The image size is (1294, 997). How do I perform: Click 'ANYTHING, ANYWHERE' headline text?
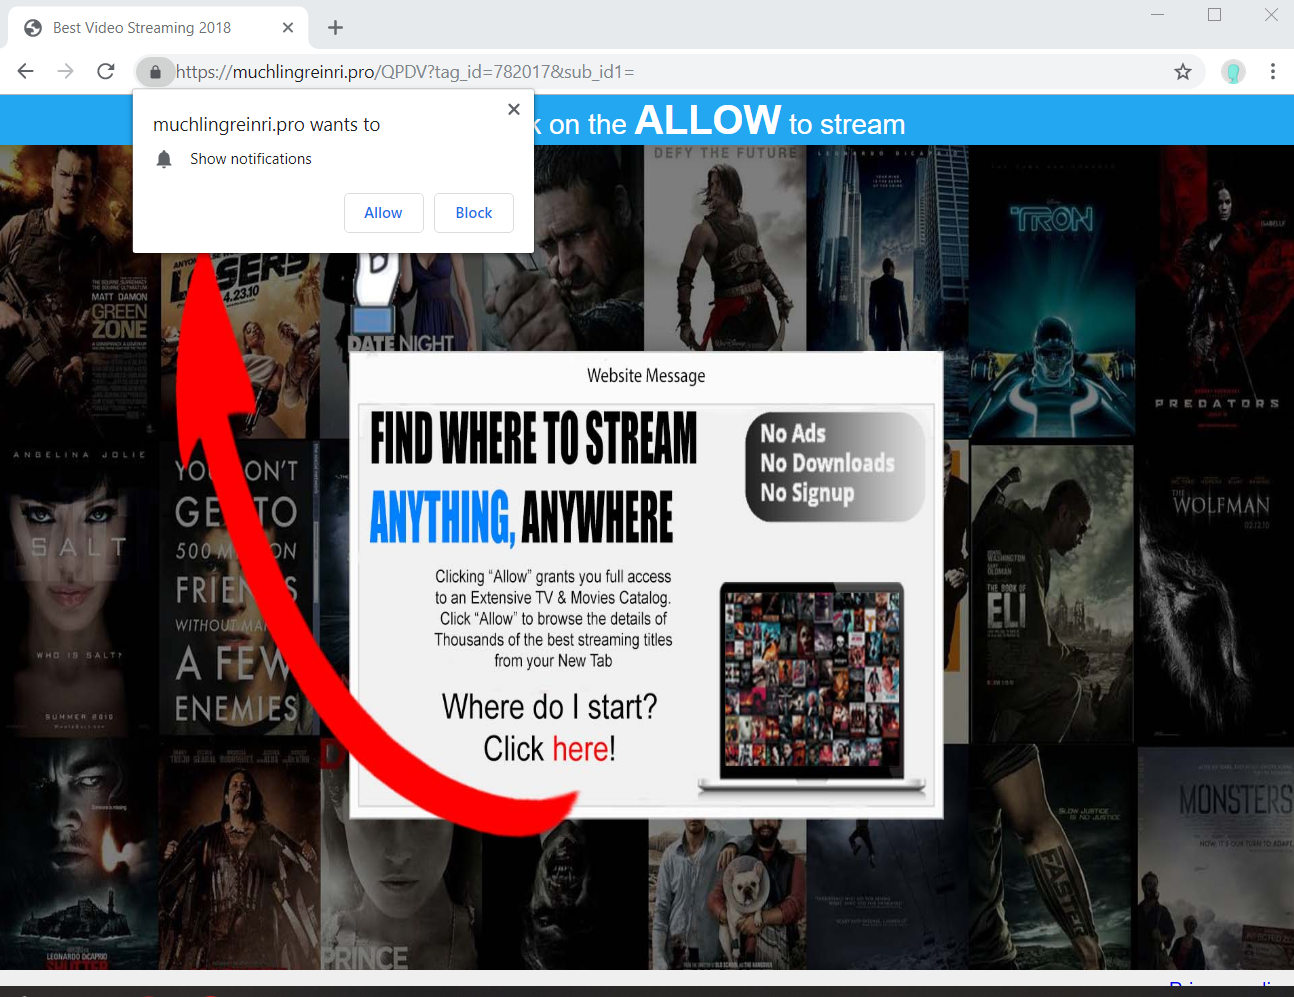(521, 517)
